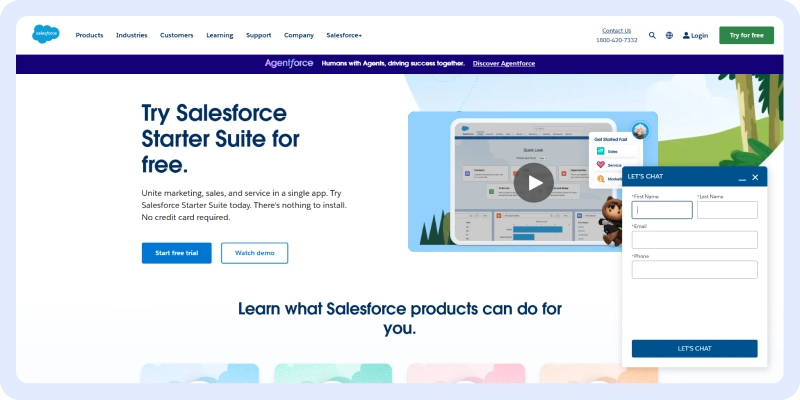Focus the Email input field
This screenshot has width=800, height=400.
click(x=694, y=240)
